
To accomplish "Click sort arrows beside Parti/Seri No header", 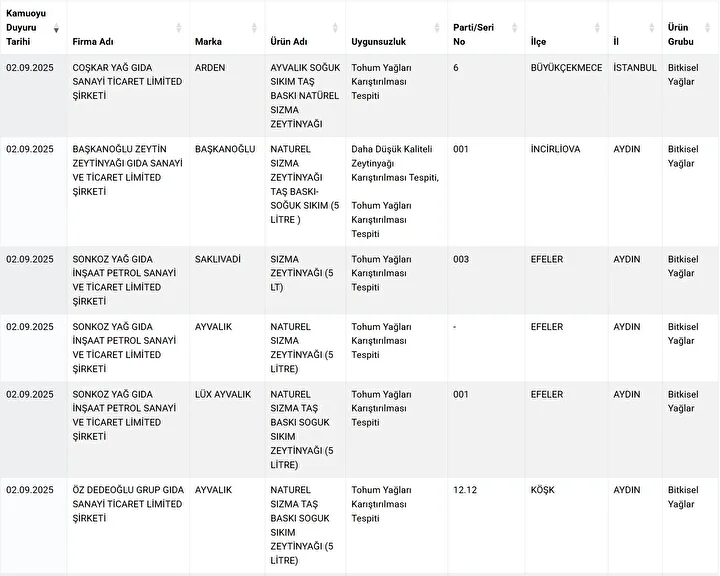I will (x=516, y=28).
